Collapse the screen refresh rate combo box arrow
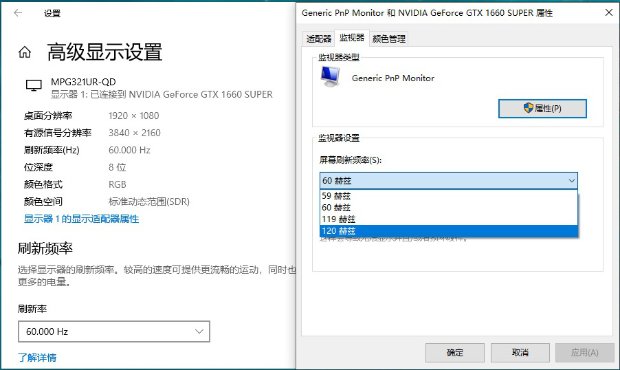This screenshot has height=370, width=620. [x=571, y=181]
